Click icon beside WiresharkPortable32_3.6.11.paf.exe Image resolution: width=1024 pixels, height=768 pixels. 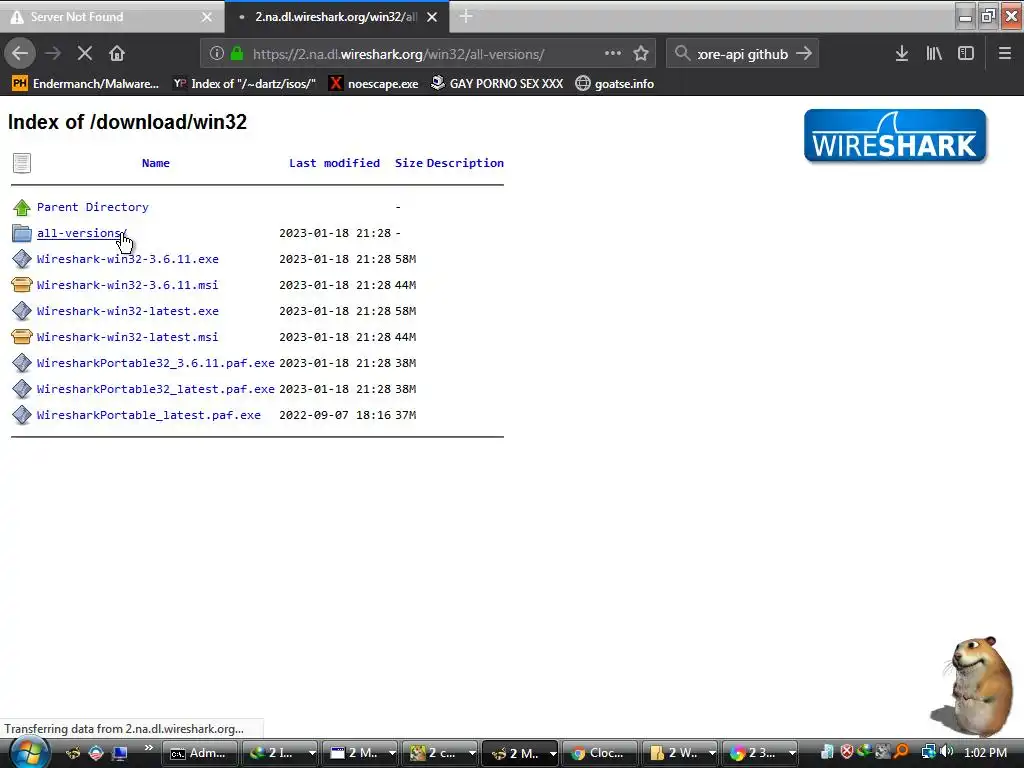(x=22, y=362)
